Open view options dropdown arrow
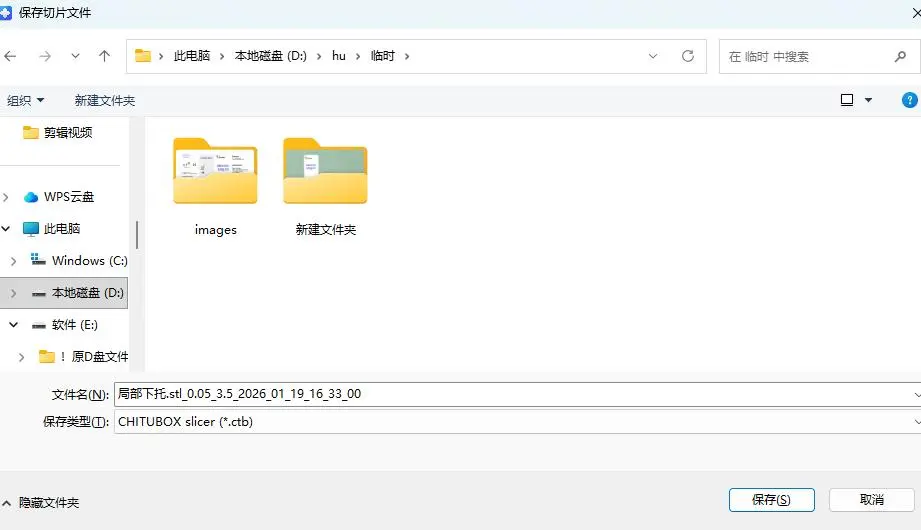 pos(868,100)
